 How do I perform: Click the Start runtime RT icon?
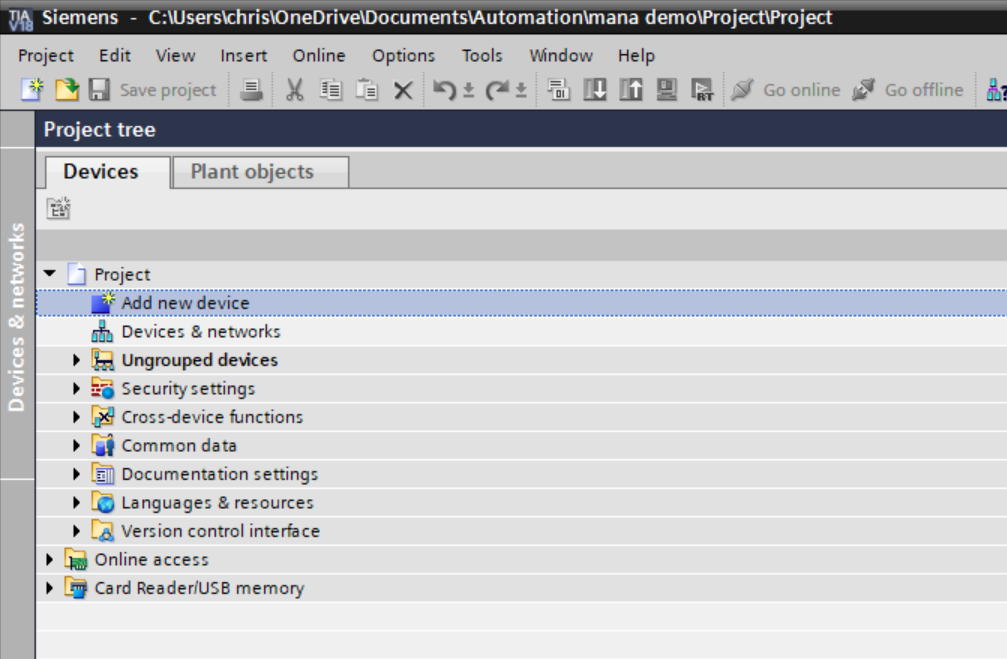pyautogui.click(x=702, y=89)
